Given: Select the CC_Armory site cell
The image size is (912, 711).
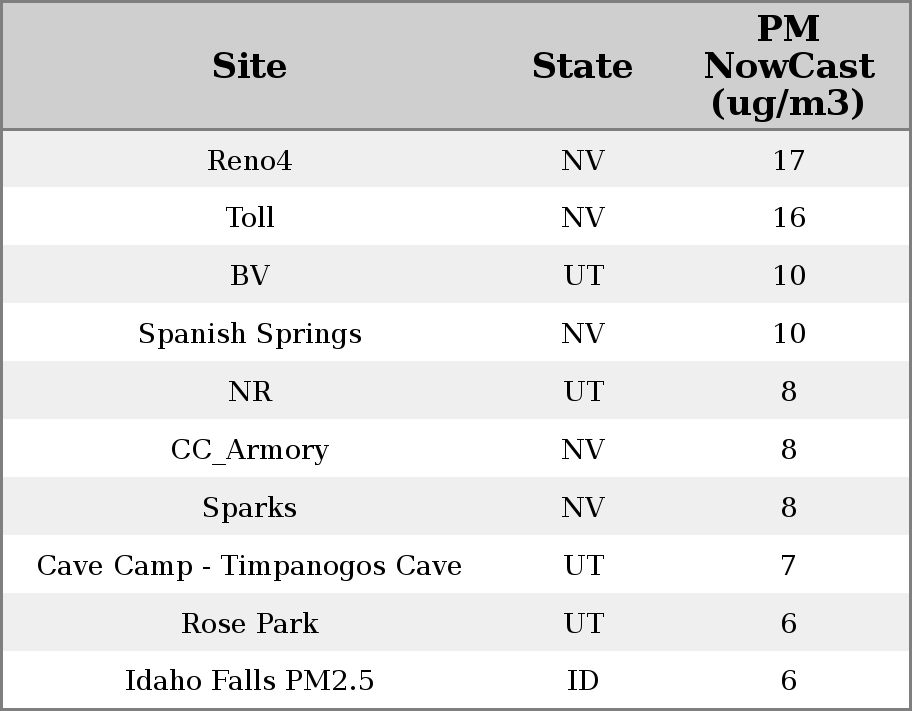Looking at the screenshot, I should (x=250, y=450).
